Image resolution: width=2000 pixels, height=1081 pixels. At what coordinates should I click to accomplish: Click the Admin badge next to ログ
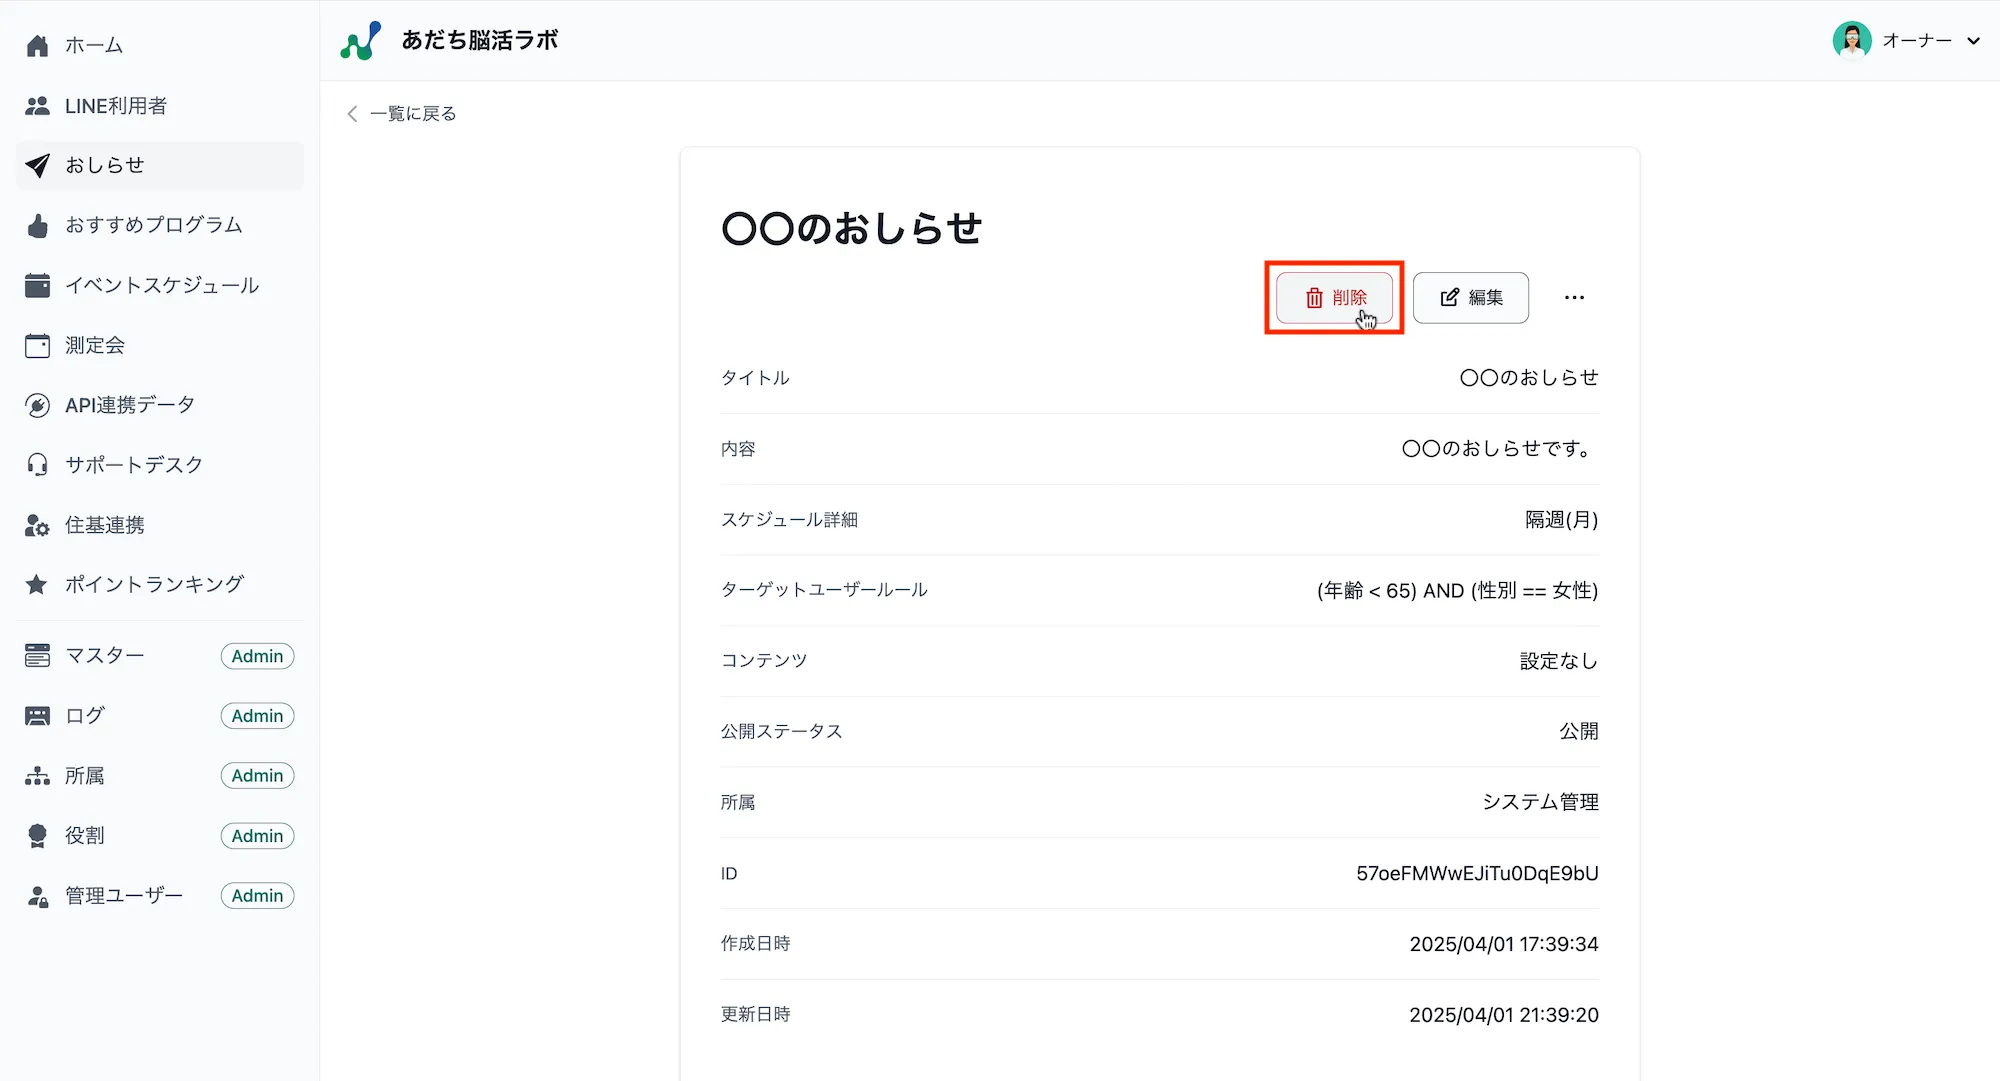(x=256, y=715)
